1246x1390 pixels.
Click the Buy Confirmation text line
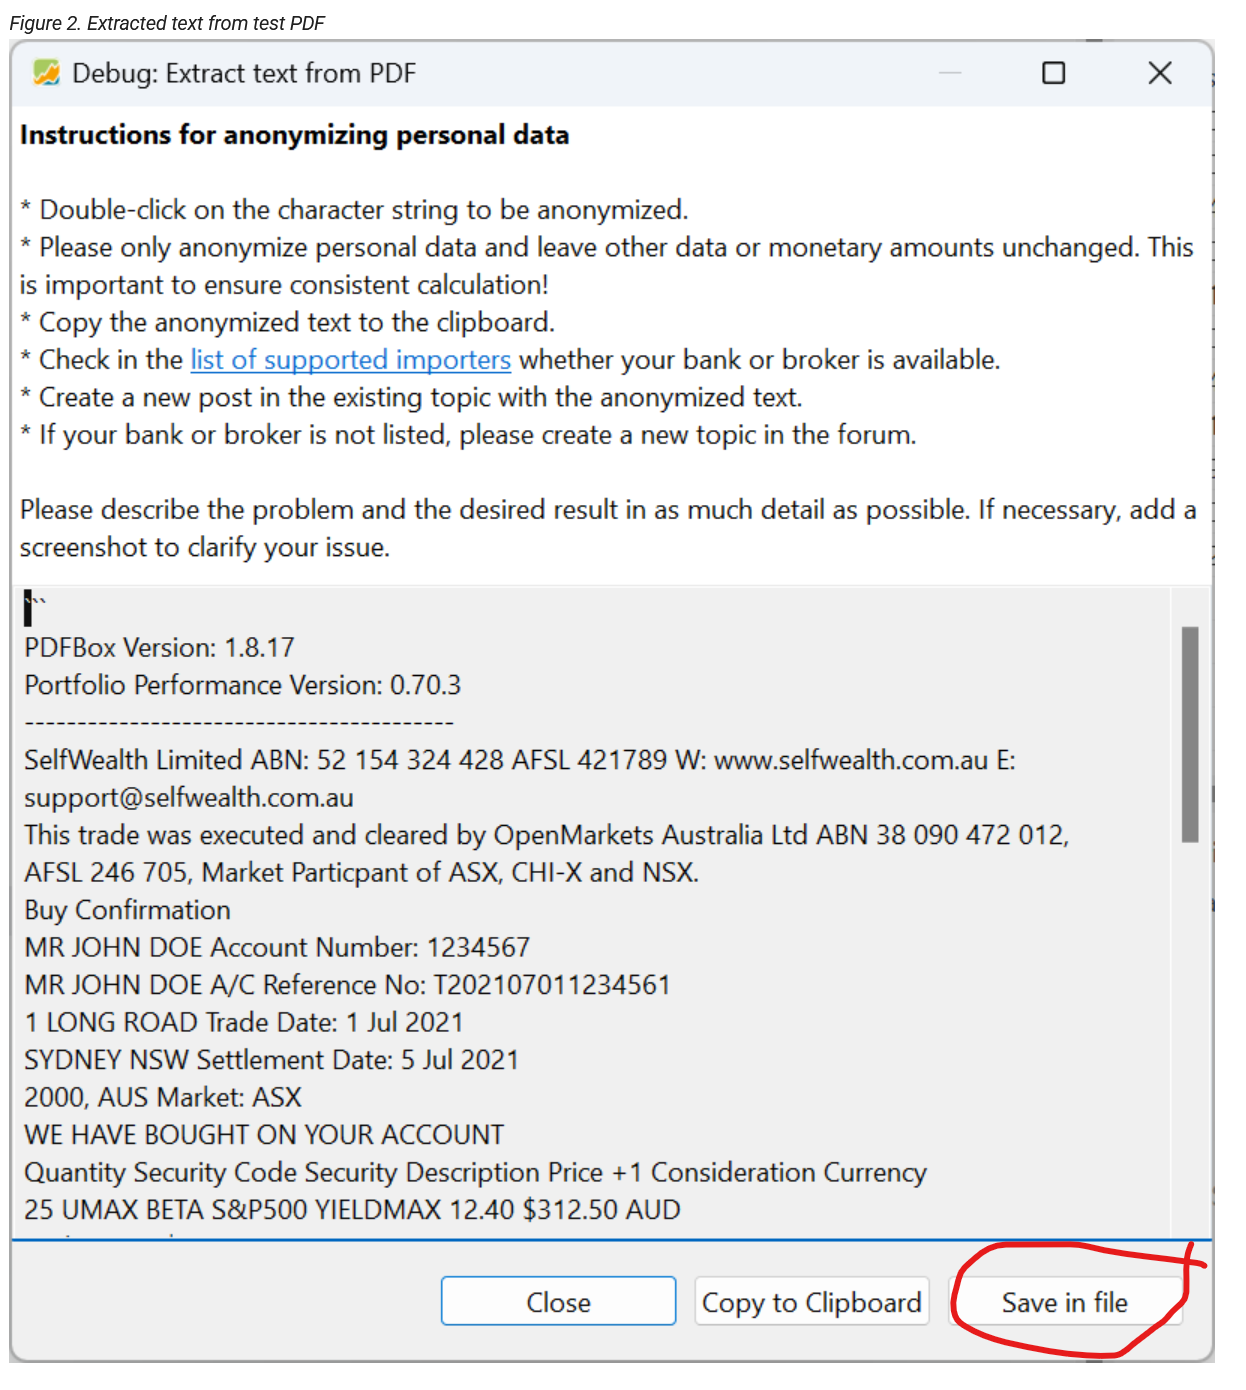tap(128, 910)
